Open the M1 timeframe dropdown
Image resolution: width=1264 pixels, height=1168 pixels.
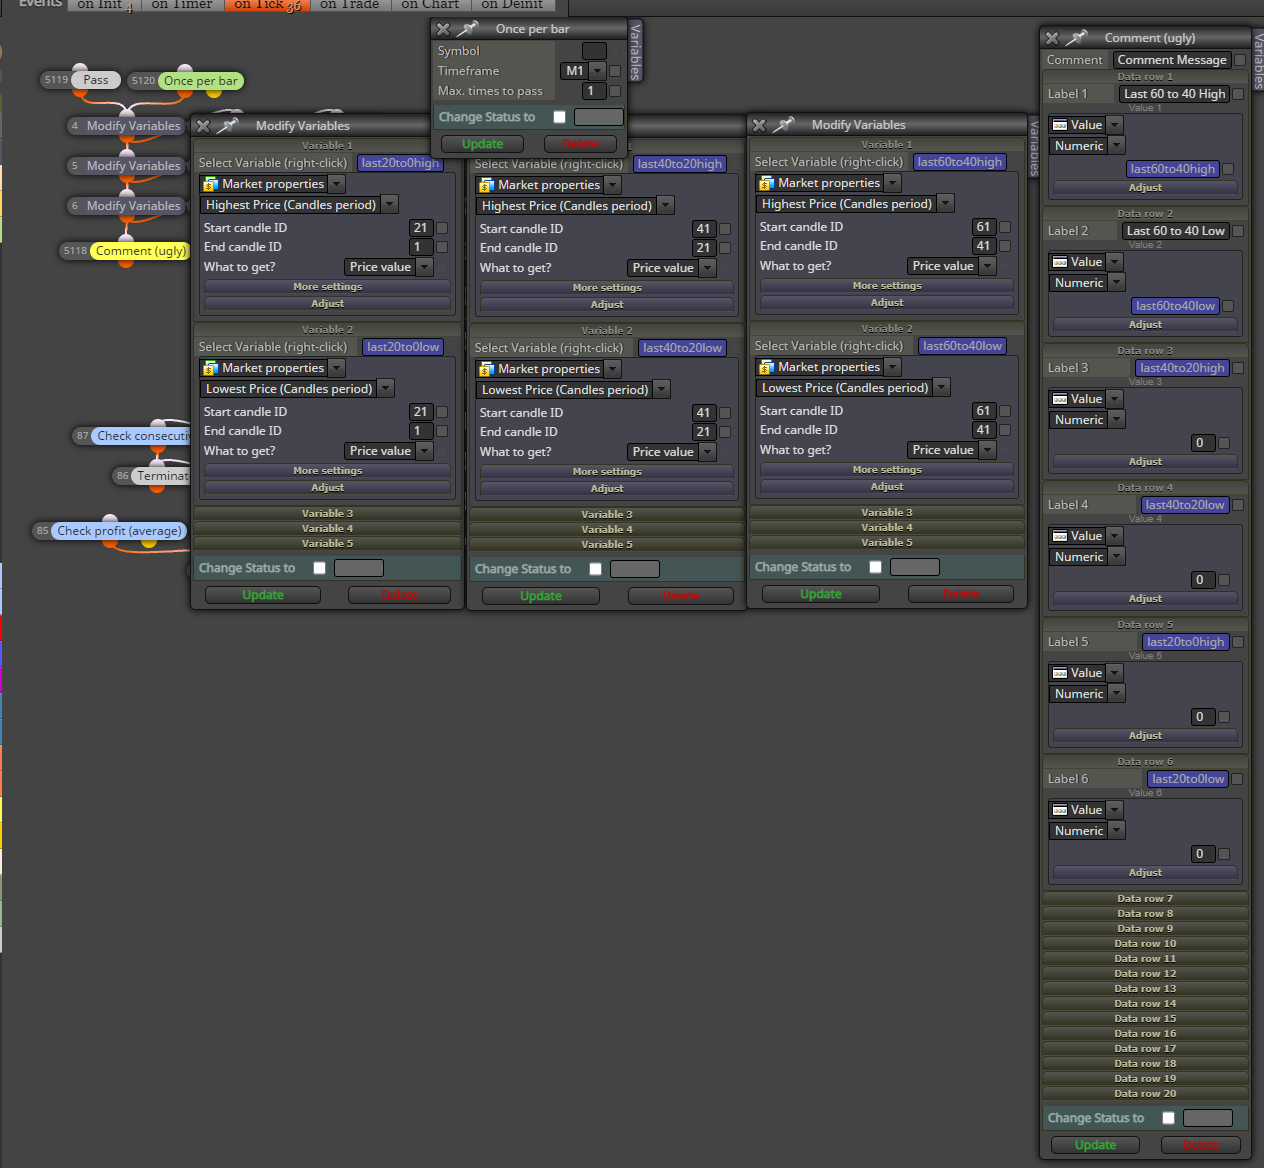click(597, 71)
